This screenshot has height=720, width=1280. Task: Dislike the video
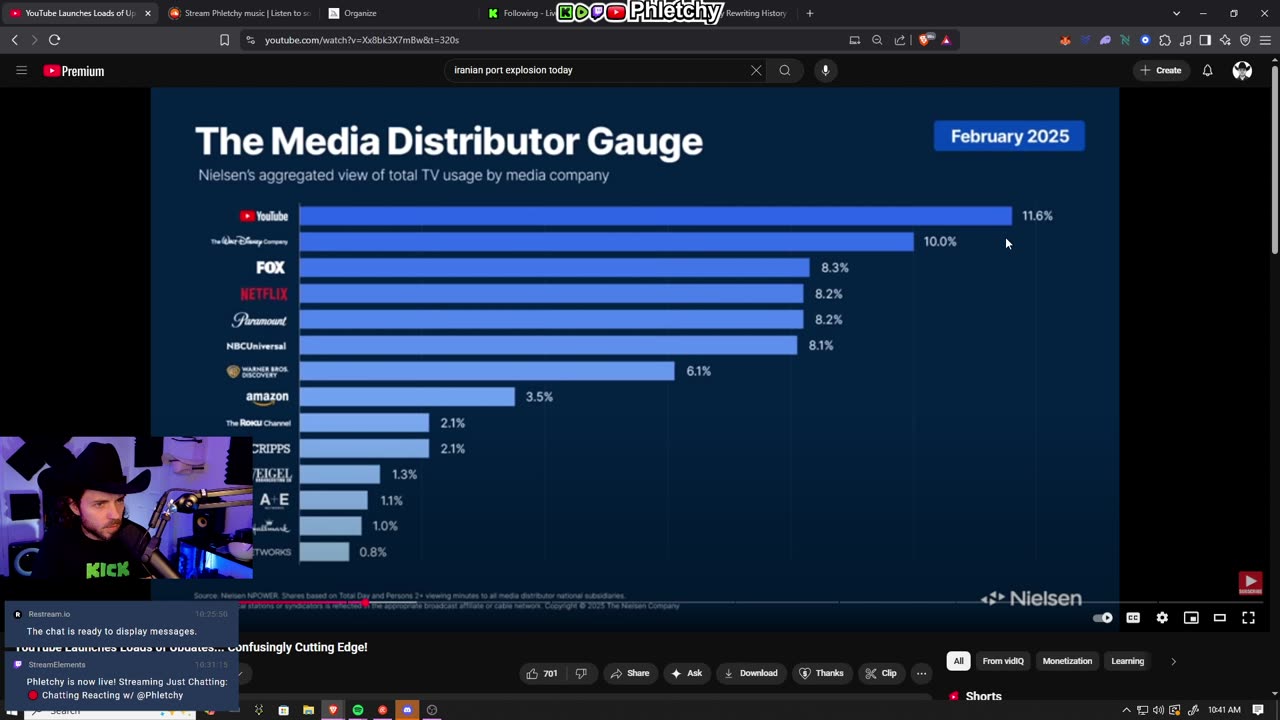(581, 673)
